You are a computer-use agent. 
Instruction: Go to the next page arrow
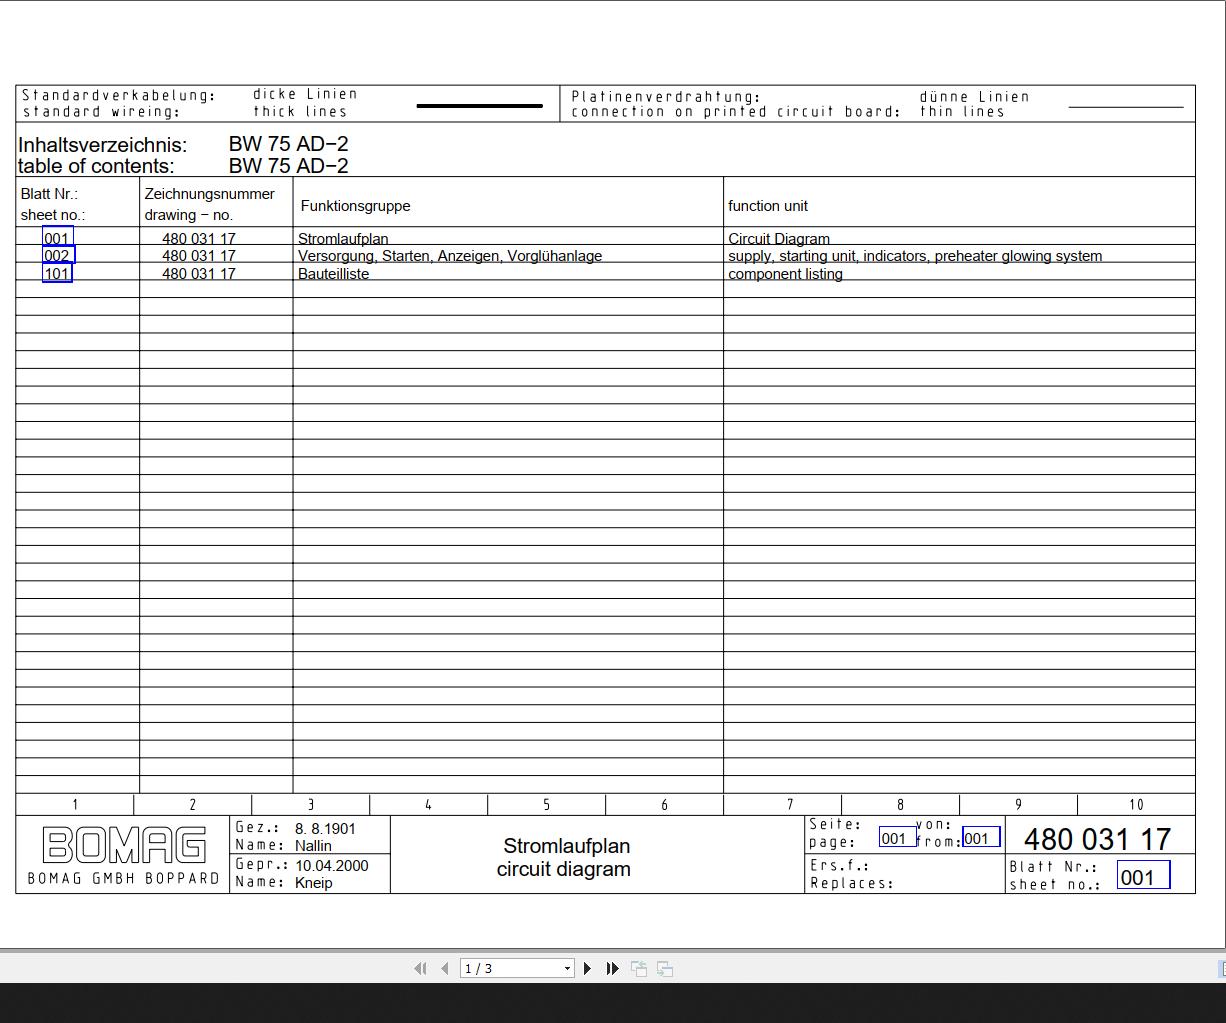[588, 968]
